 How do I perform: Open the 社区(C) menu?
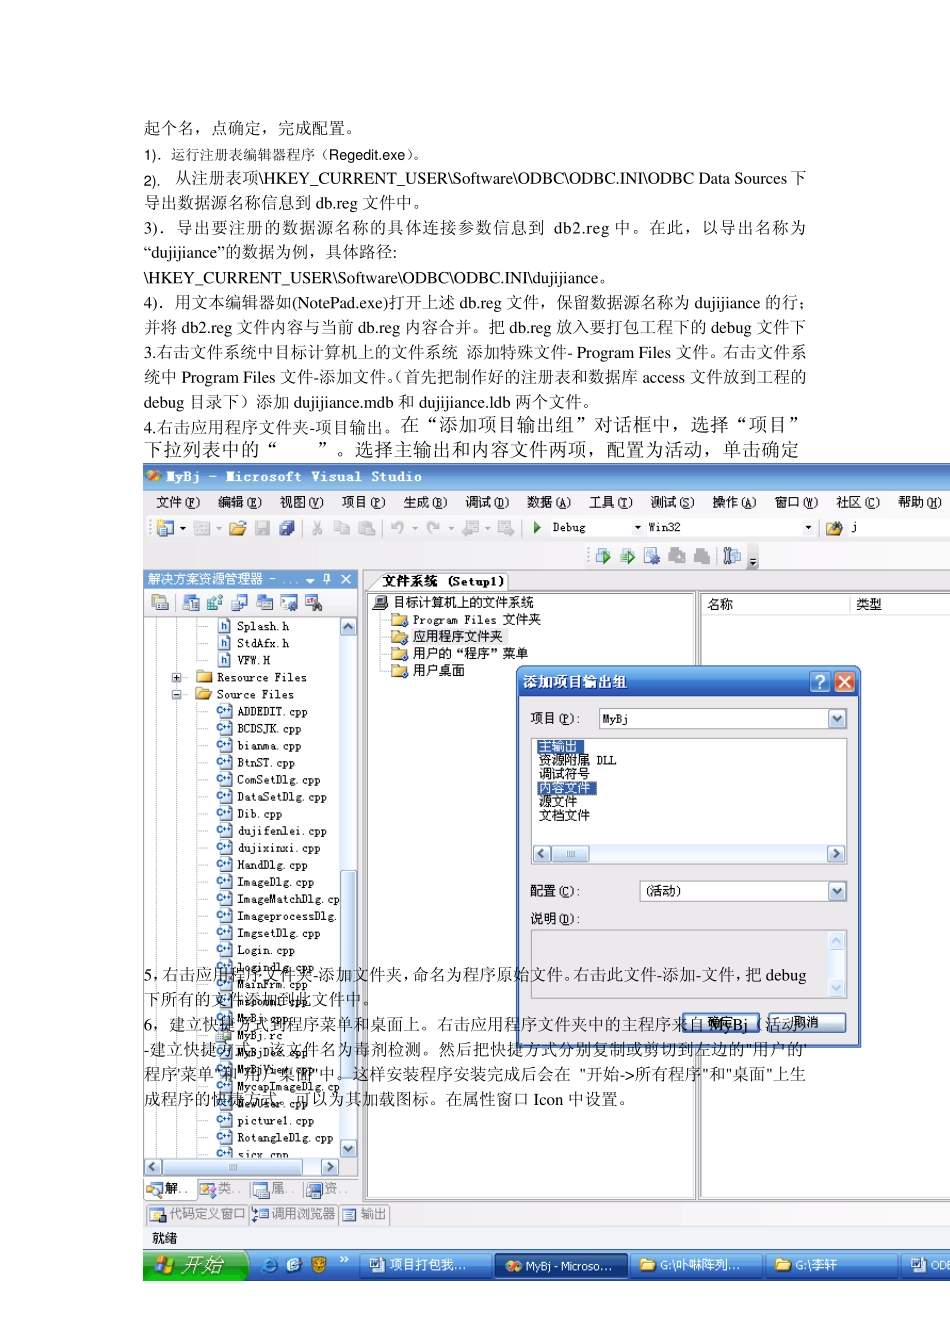pos(858,502)
